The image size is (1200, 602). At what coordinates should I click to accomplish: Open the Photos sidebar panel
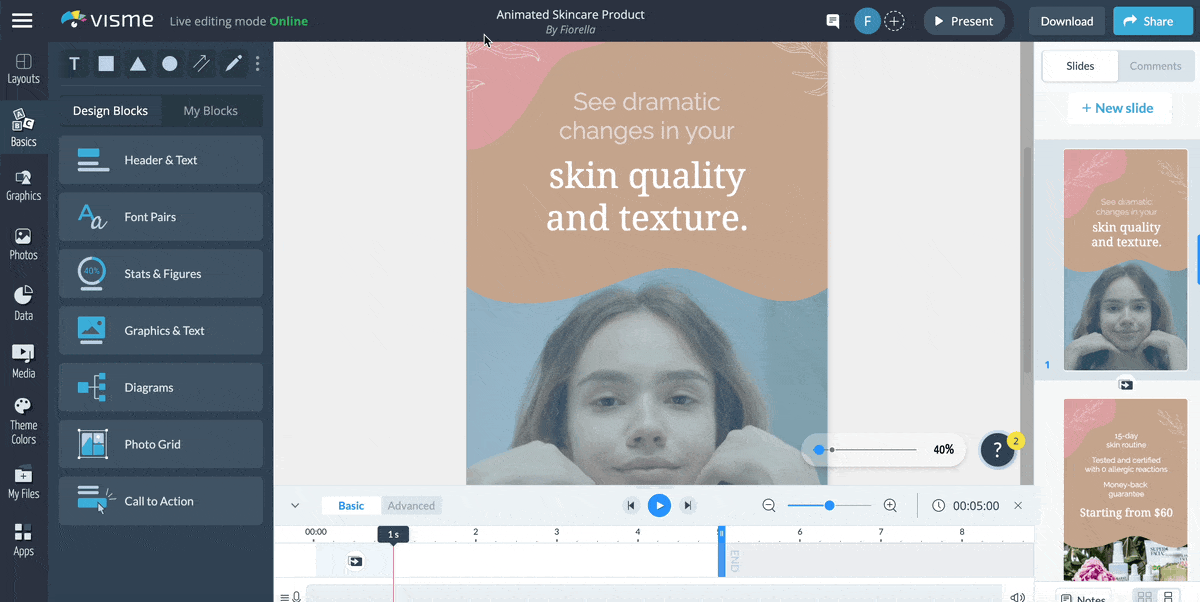coord(23,243)
